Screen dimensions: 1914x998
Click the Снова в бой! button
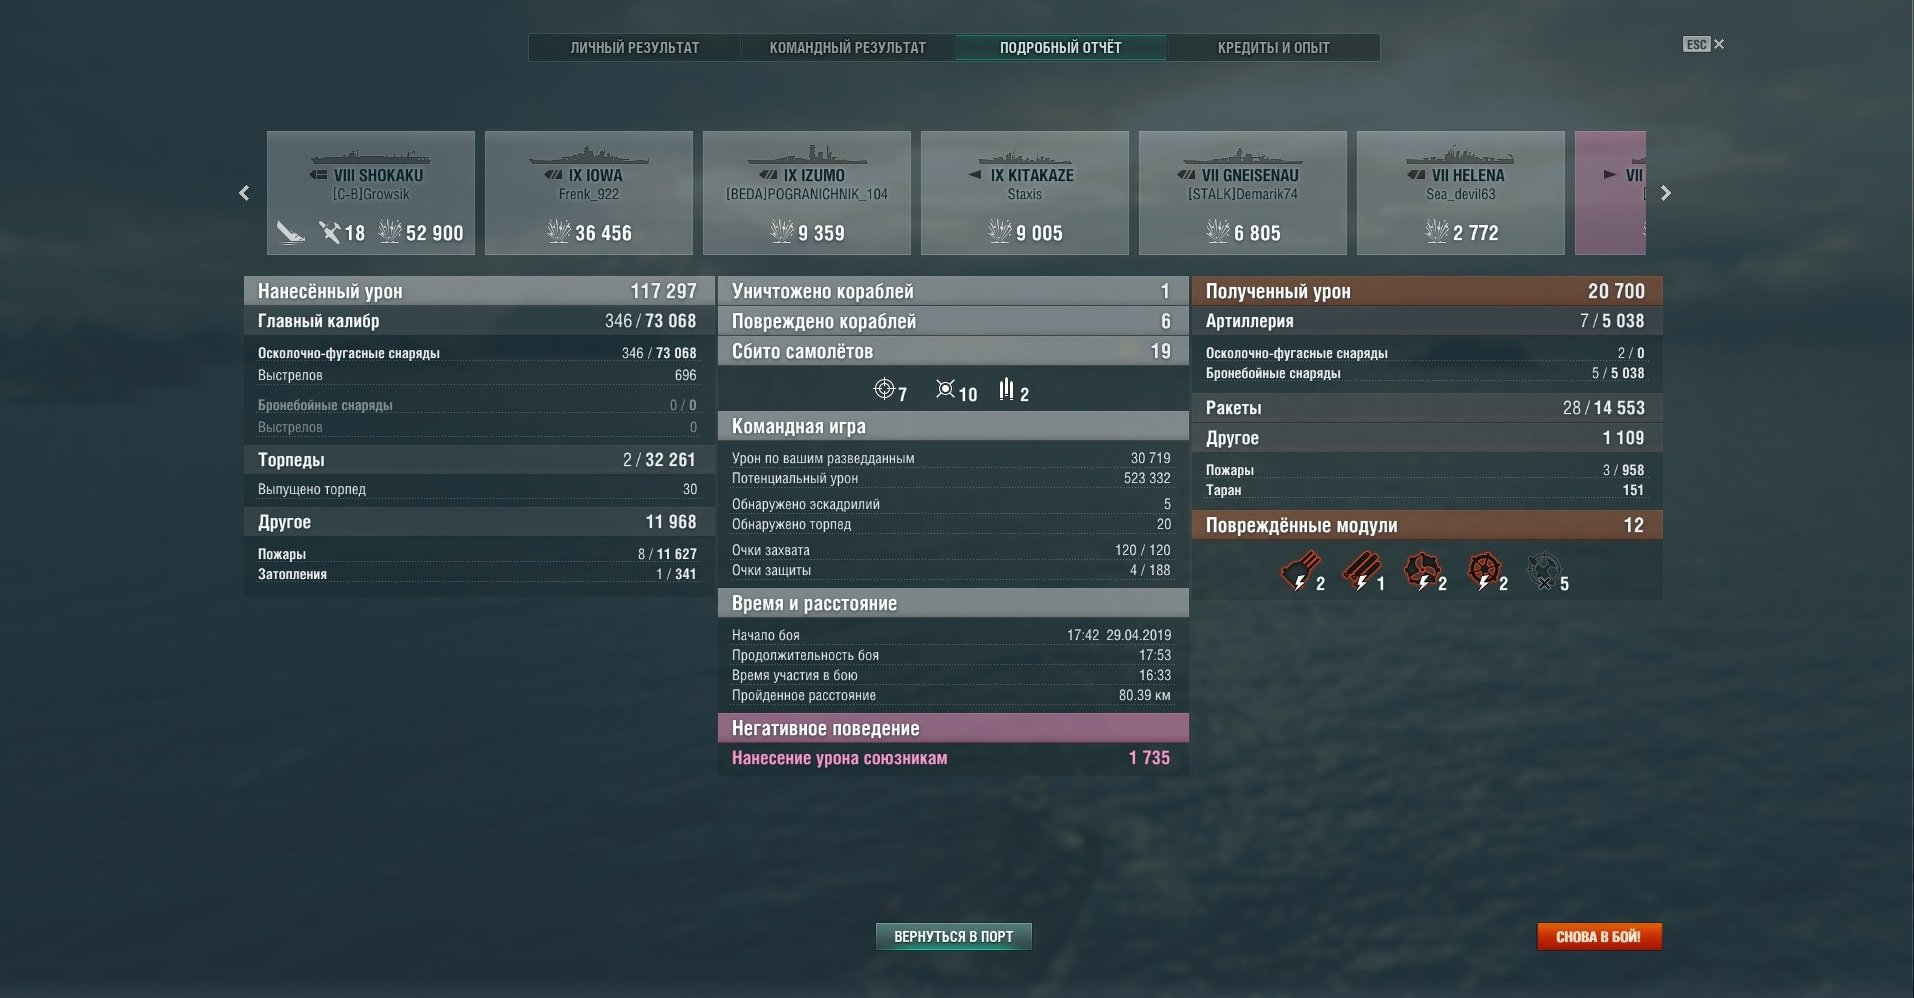(1598, 936)
